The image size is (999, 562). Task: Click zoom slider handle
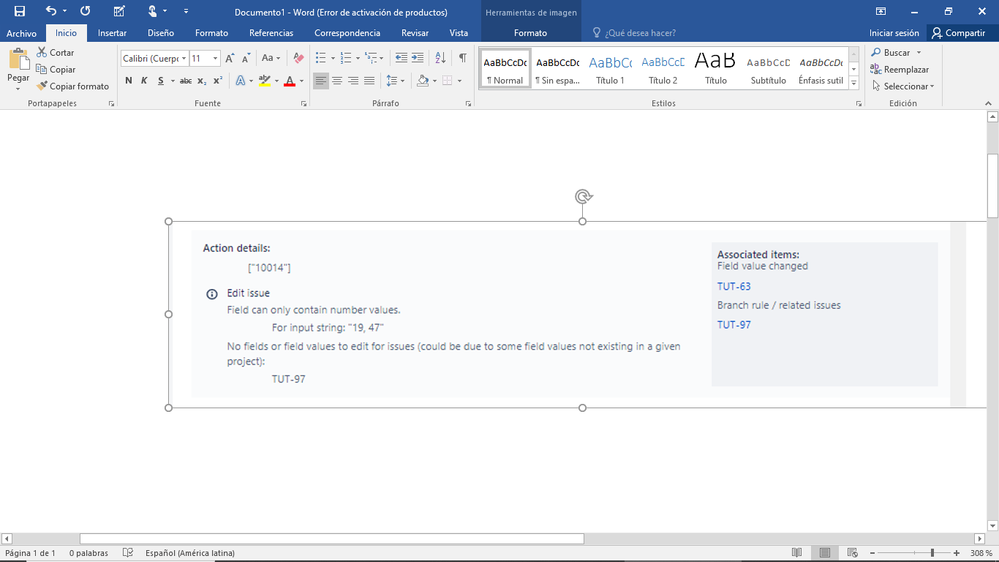(x=932, y=553)
